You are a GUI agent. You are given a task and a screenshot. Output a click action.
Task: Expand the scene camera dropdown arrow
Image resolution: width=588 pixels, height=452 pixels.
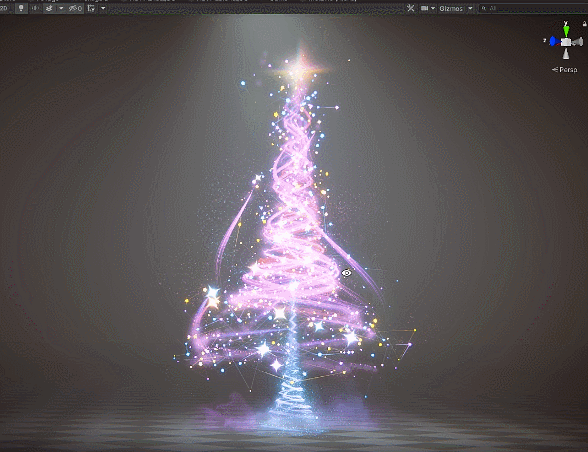click(433, 8)
